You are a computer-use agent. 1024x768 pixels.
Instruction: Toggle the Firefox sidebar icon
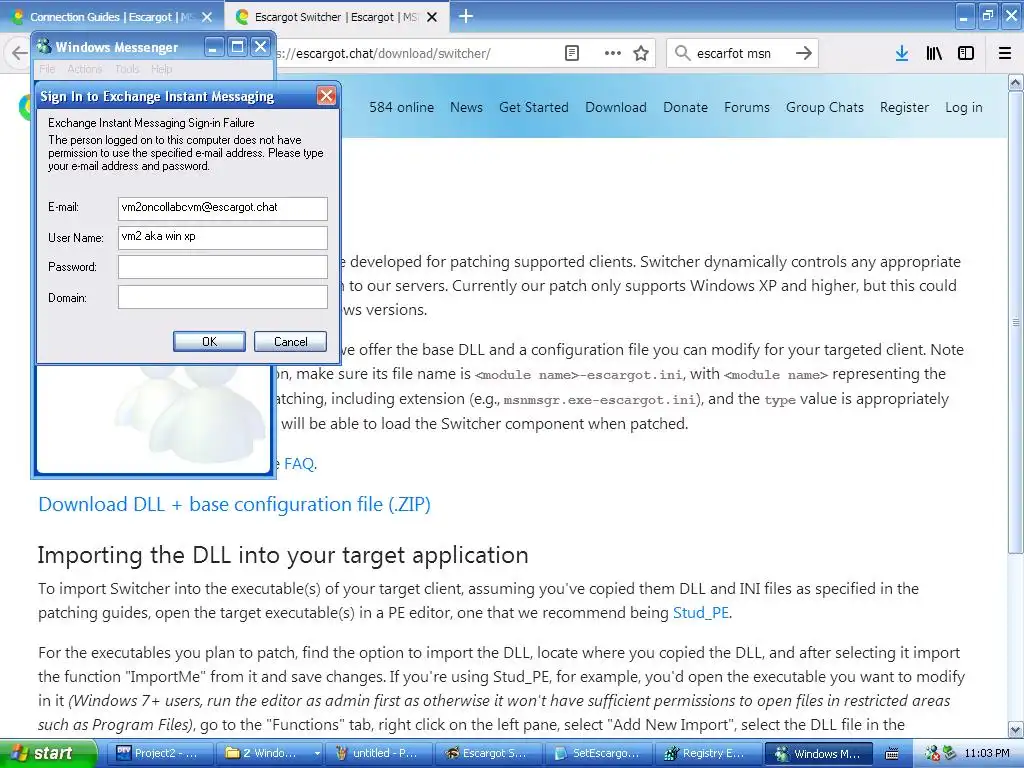click(x=966, y=53)
